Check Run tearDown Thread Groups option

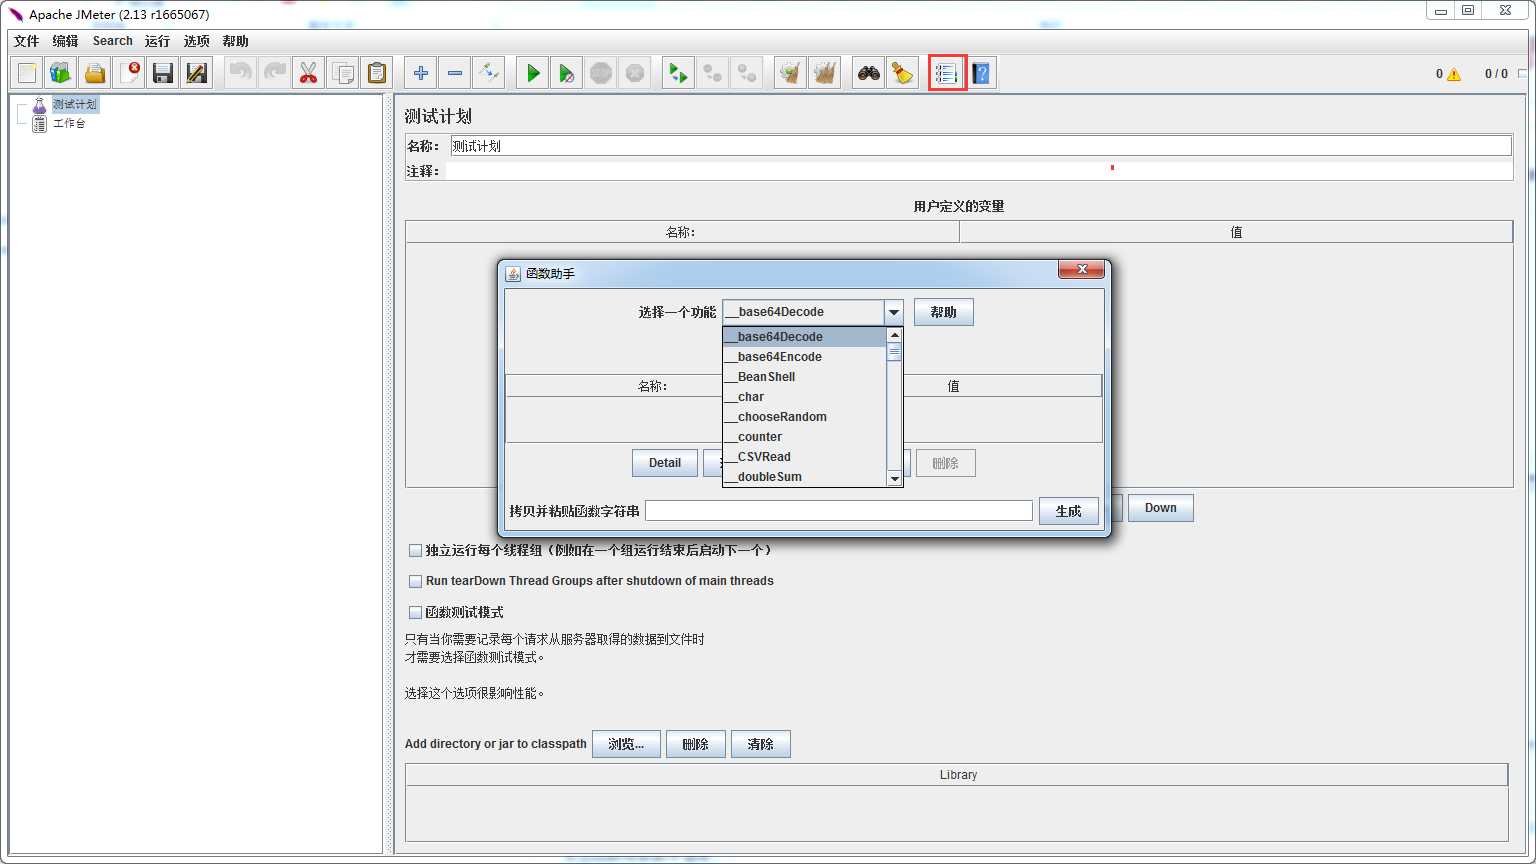[x=415, y=581]
